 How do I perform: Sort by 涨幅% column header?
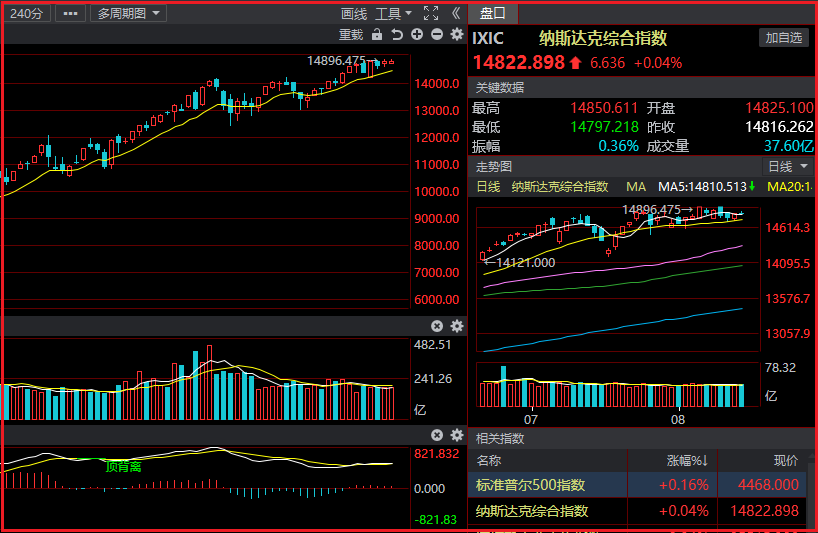(687, 461)
